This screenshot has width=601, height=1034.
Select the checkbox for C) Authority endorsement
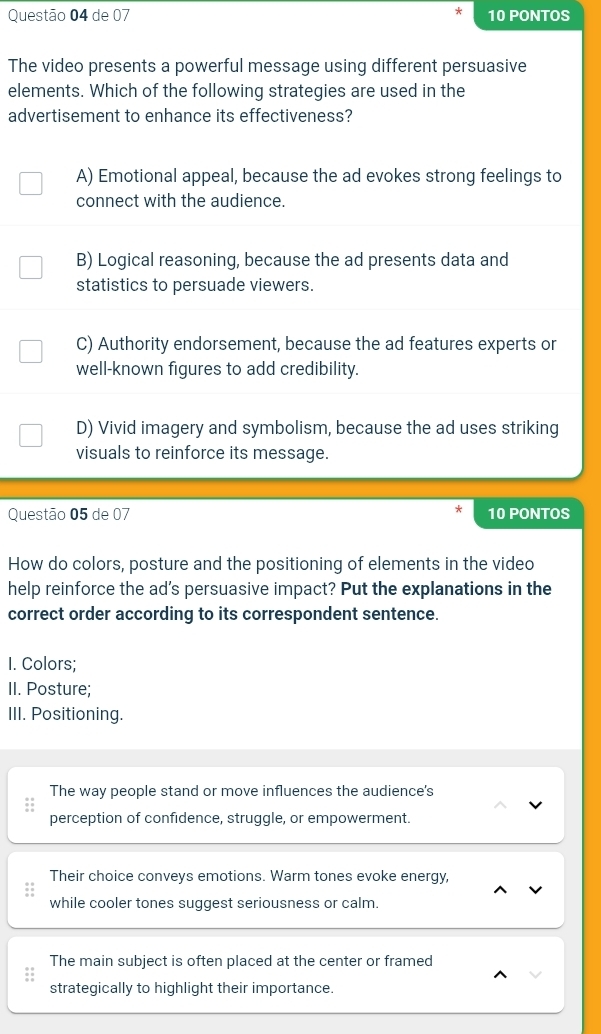(x=31, y=351)
